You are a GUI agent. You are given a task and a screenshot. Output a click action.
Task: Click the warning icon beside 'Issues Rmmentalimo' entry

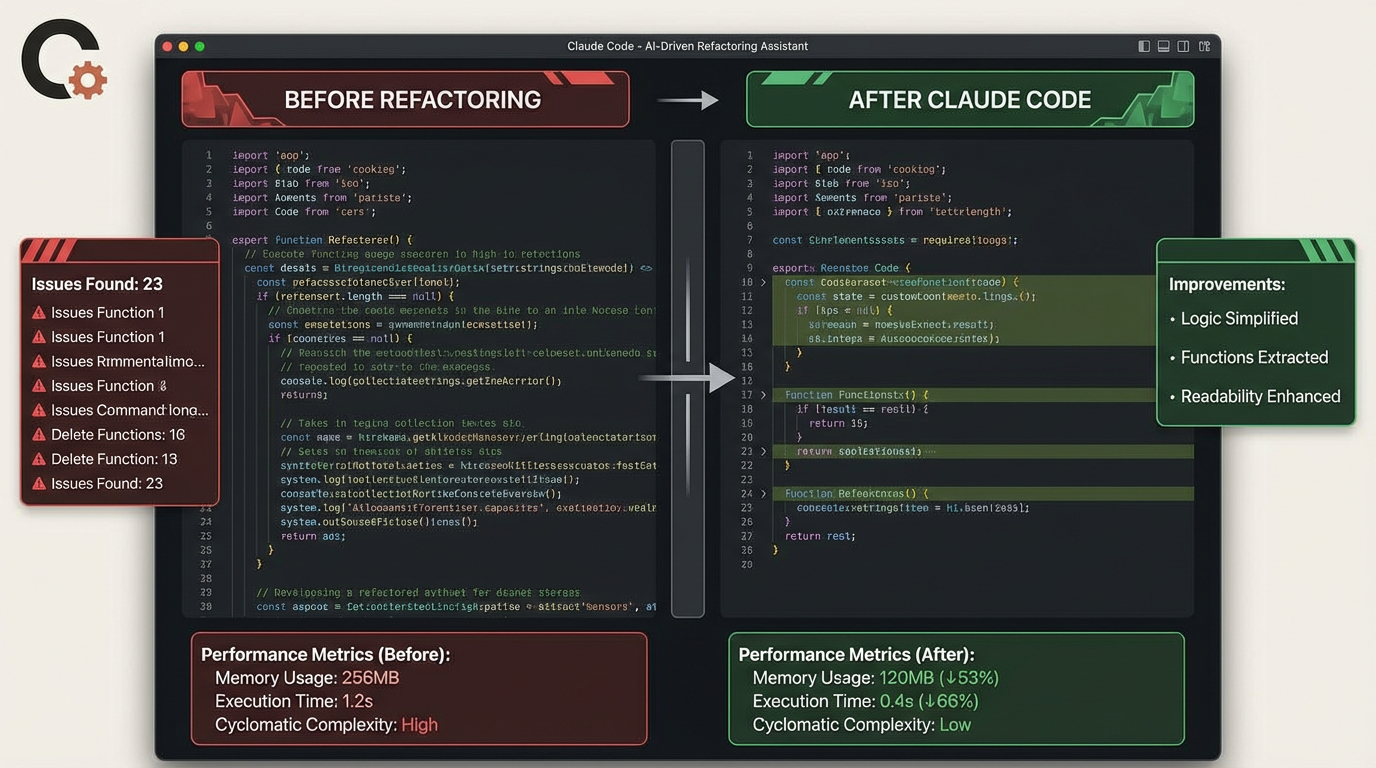pos(40,361)
